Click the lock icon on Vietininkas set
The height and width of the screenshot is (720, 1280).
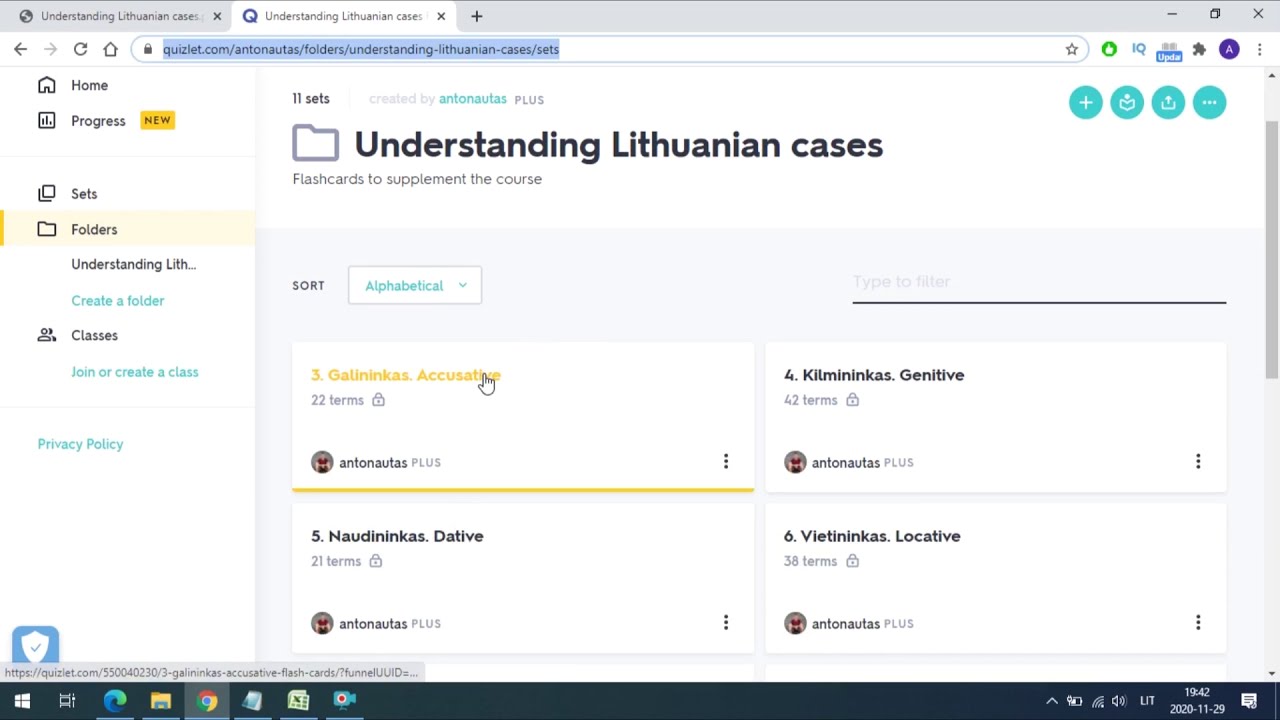click(x=852, y=561)
